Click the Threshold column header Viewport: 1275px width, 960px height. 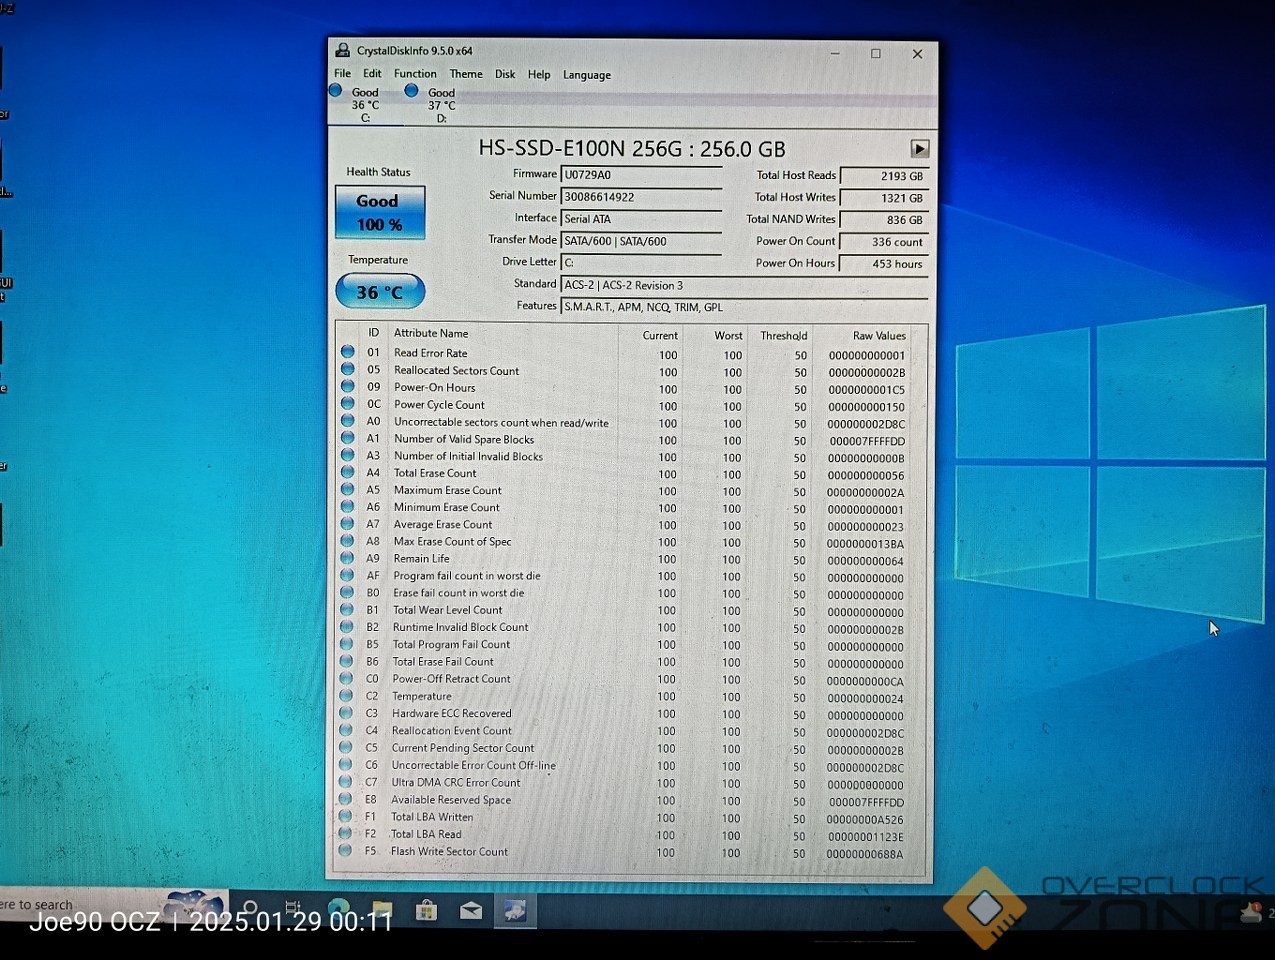tap(783, 336)
